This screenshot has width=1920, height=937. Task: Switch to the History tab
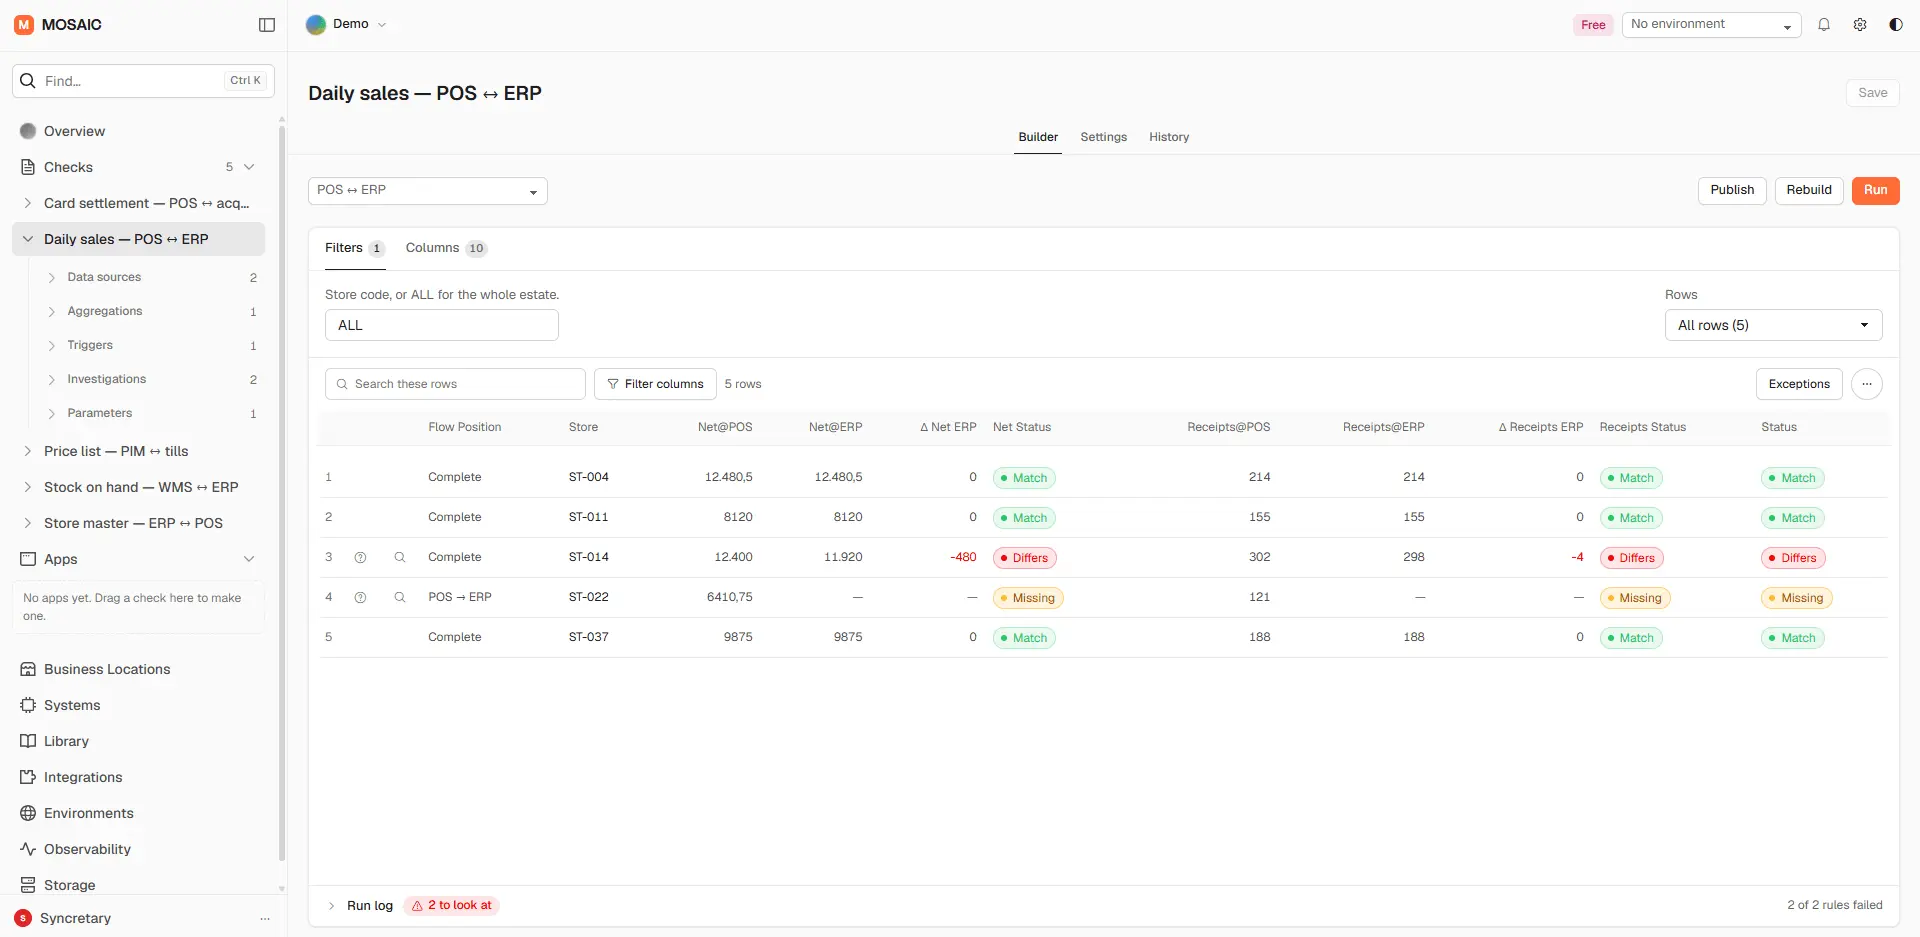1169,137
